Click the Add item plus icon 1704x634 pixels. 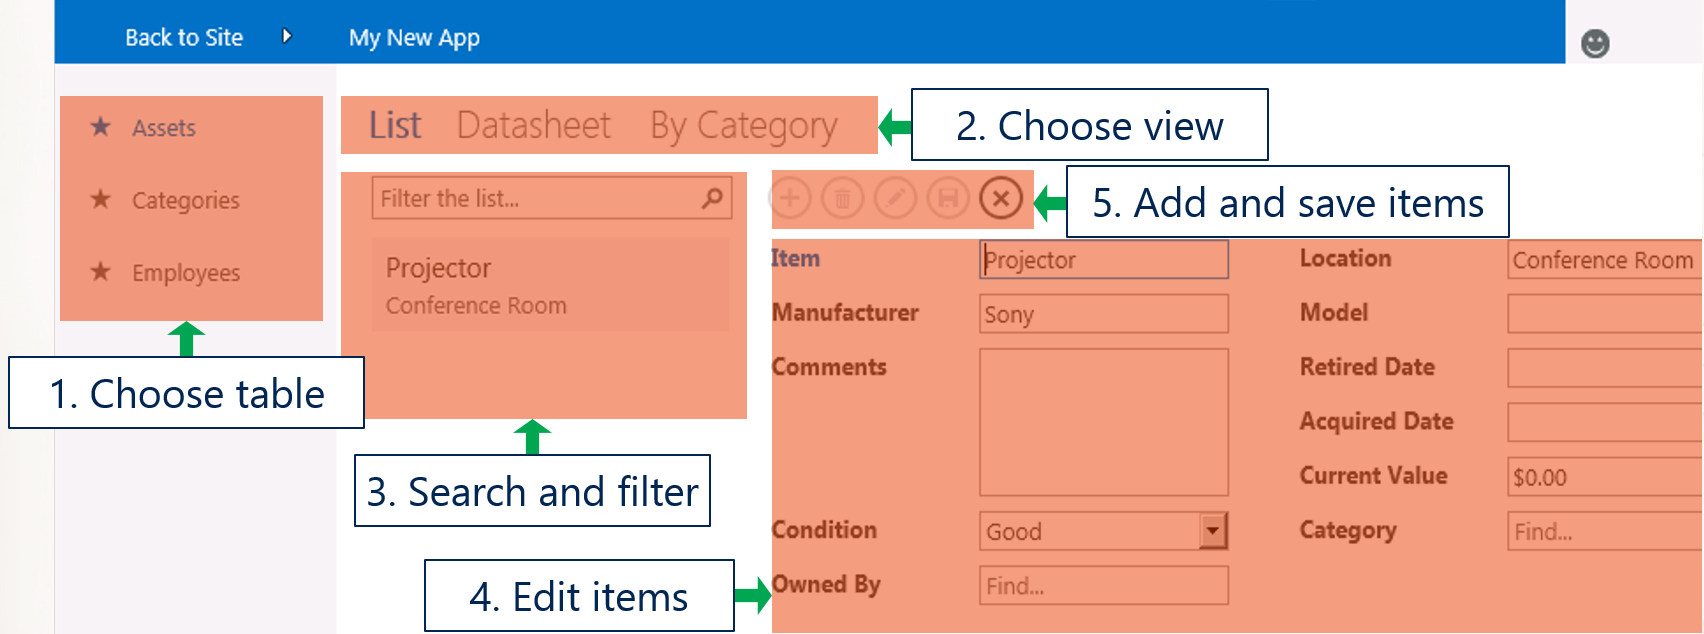(x=790, y=199)
